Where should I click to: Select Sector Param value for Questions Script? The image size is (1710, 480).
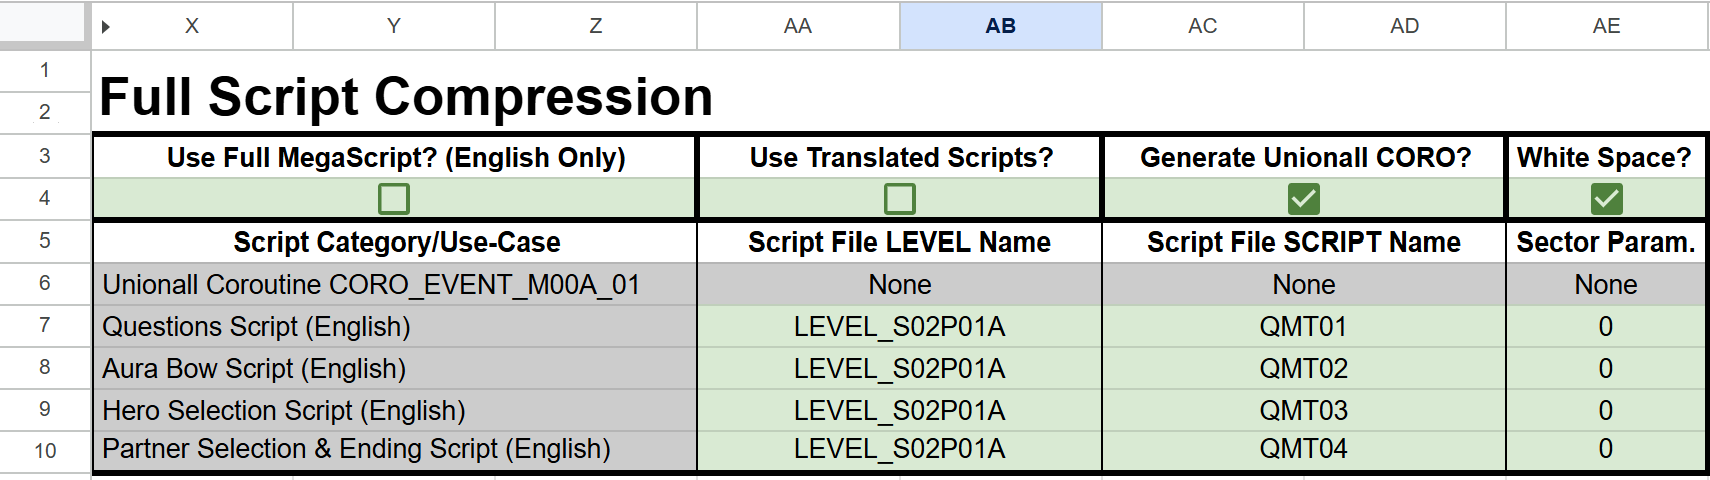pos(1606,327)
